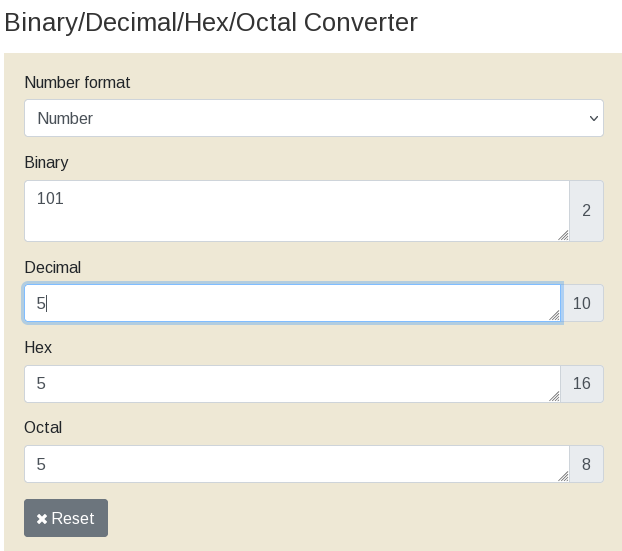
Task: Click the Octal field resize handle
Action: [563, 476]
